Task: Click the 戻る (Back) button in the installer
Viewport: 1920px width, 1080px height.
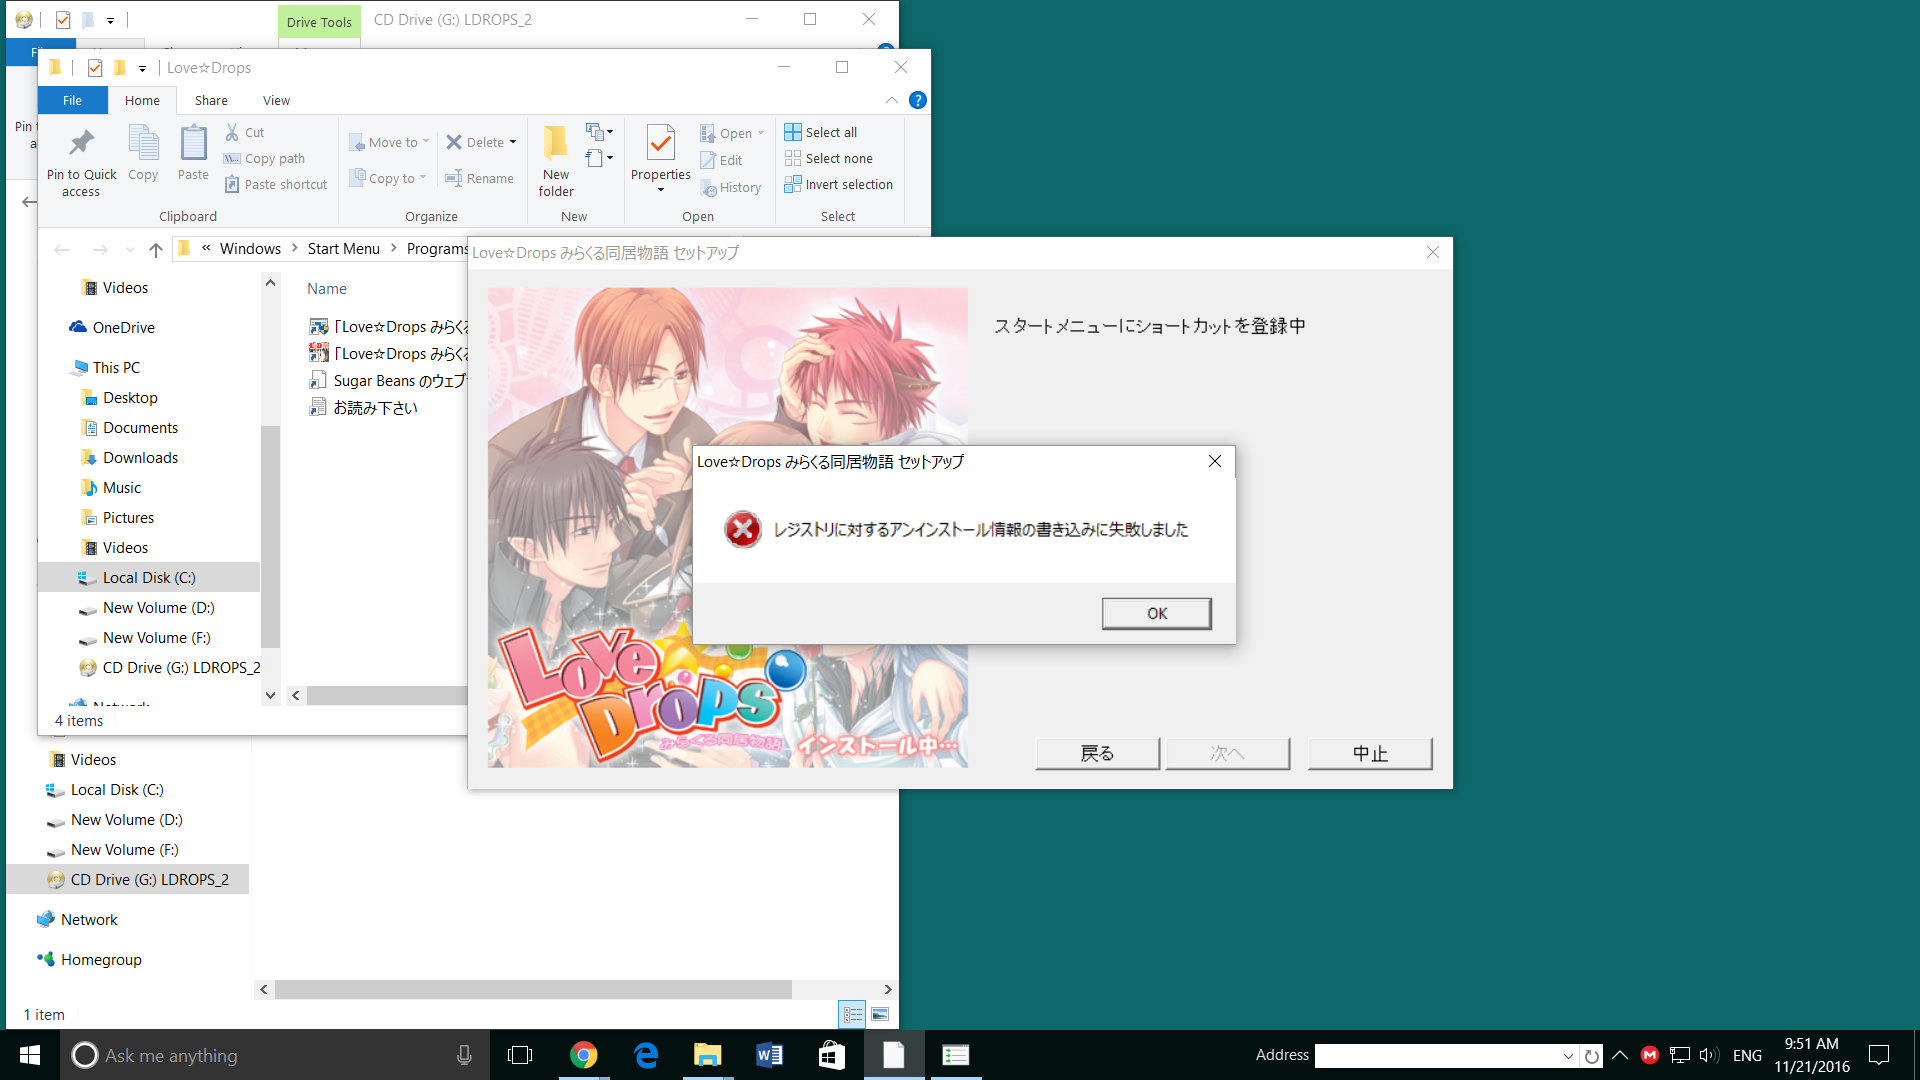Action: (x=1097, y=753)
